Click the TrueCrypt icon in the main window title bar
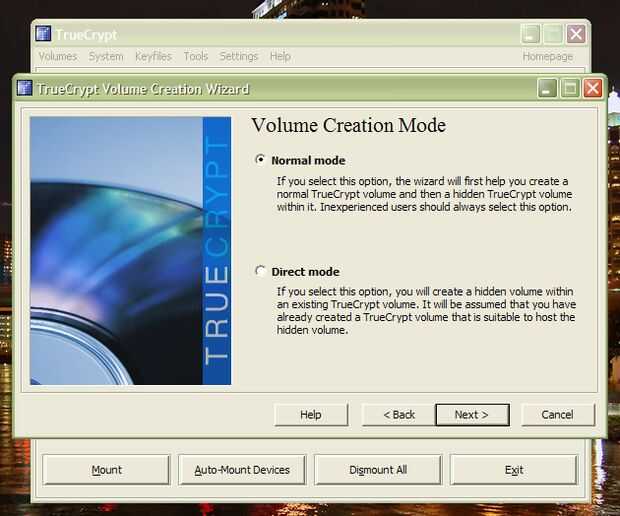620x516 pixels. pos(43,34)
